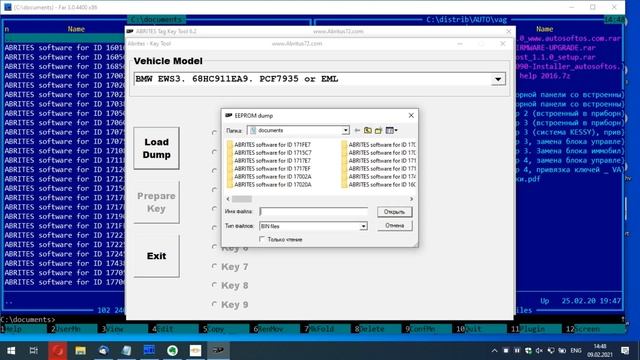This screenshot has height=360, width=640.
Task: Select 'ABRITES software for ID 1717E7' folder
Action: pos(272,160)
